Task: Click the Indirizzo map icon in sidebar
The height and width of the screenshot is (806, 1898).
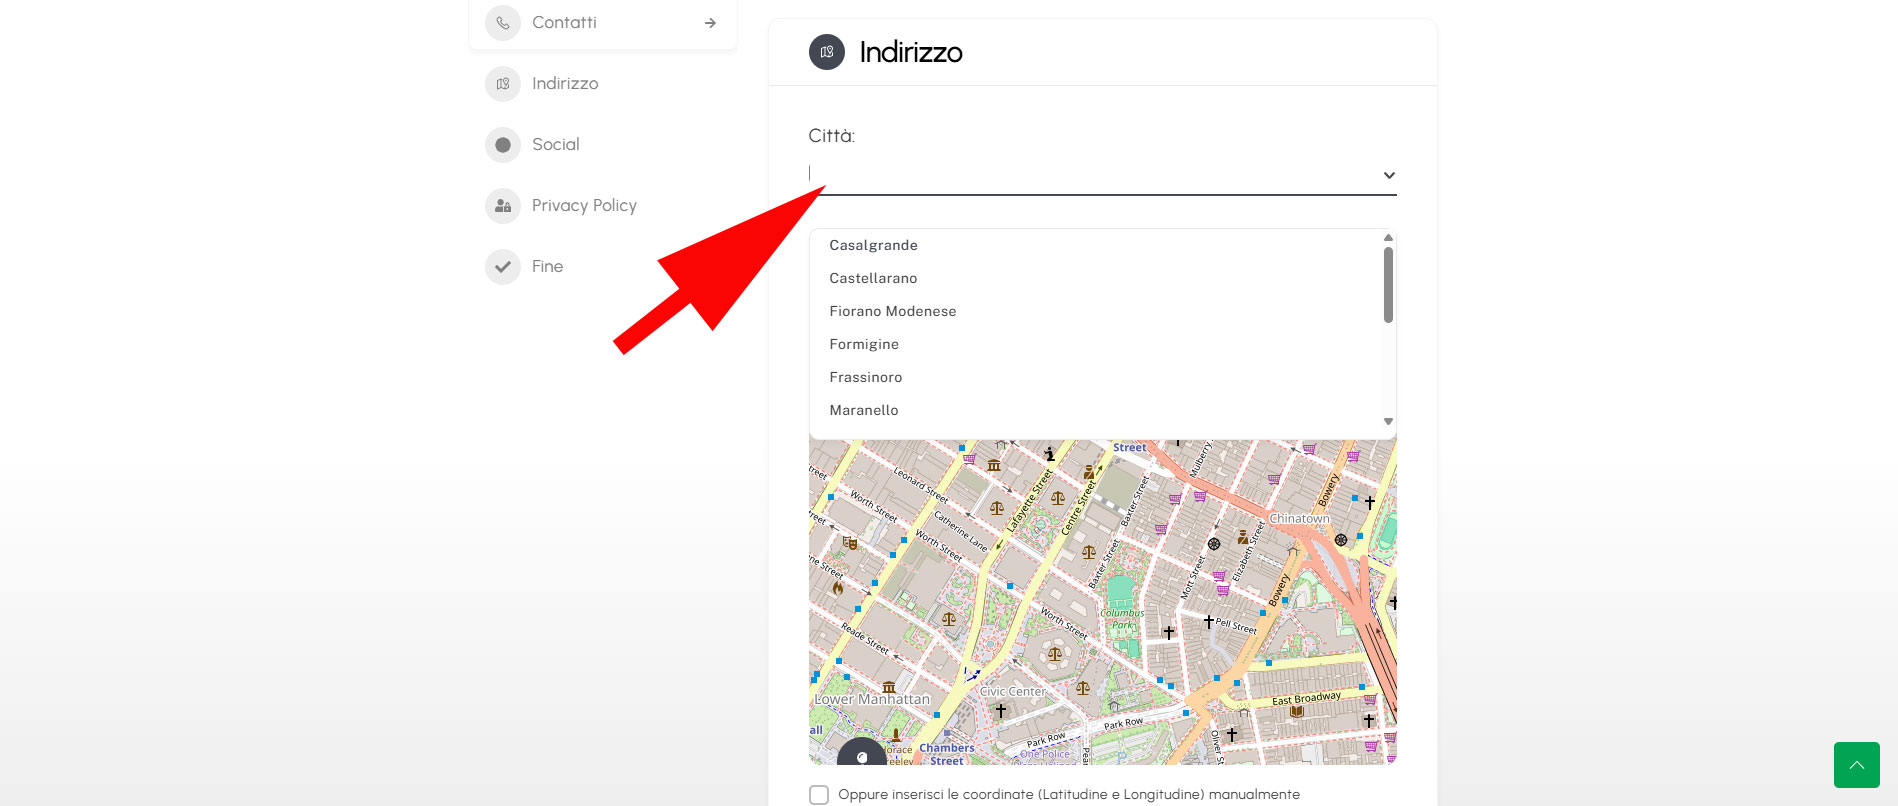Action: pos(503,84)
